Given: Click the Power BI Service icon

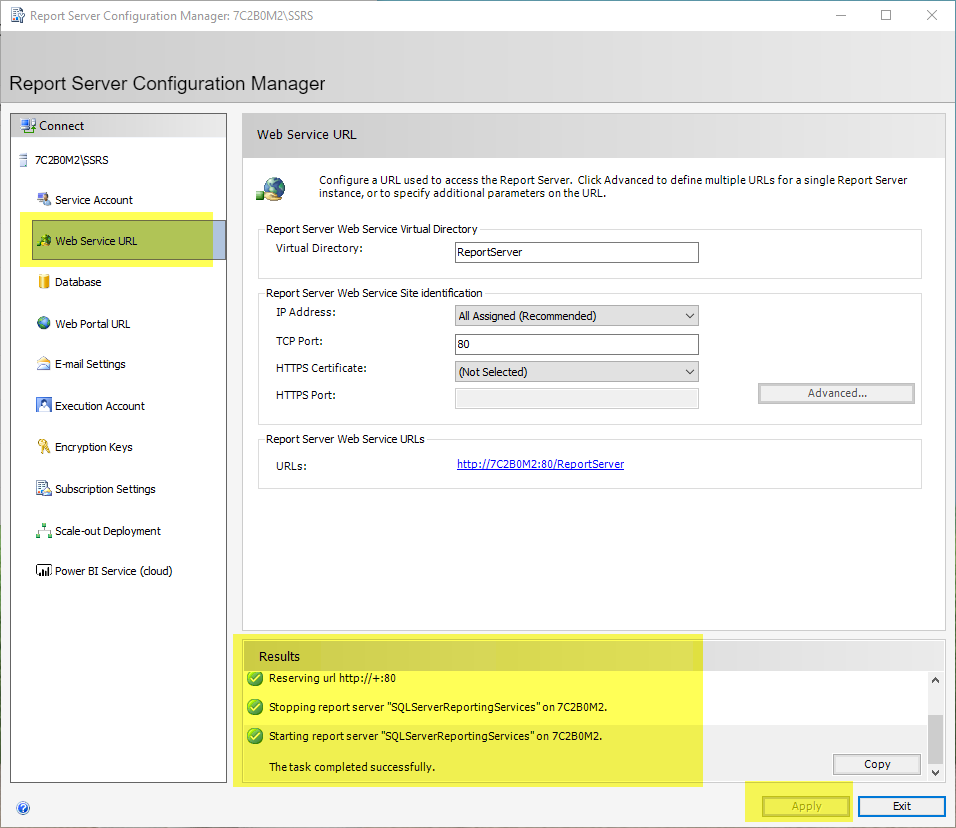Looking at the screenshot, I should coord(43,571).
